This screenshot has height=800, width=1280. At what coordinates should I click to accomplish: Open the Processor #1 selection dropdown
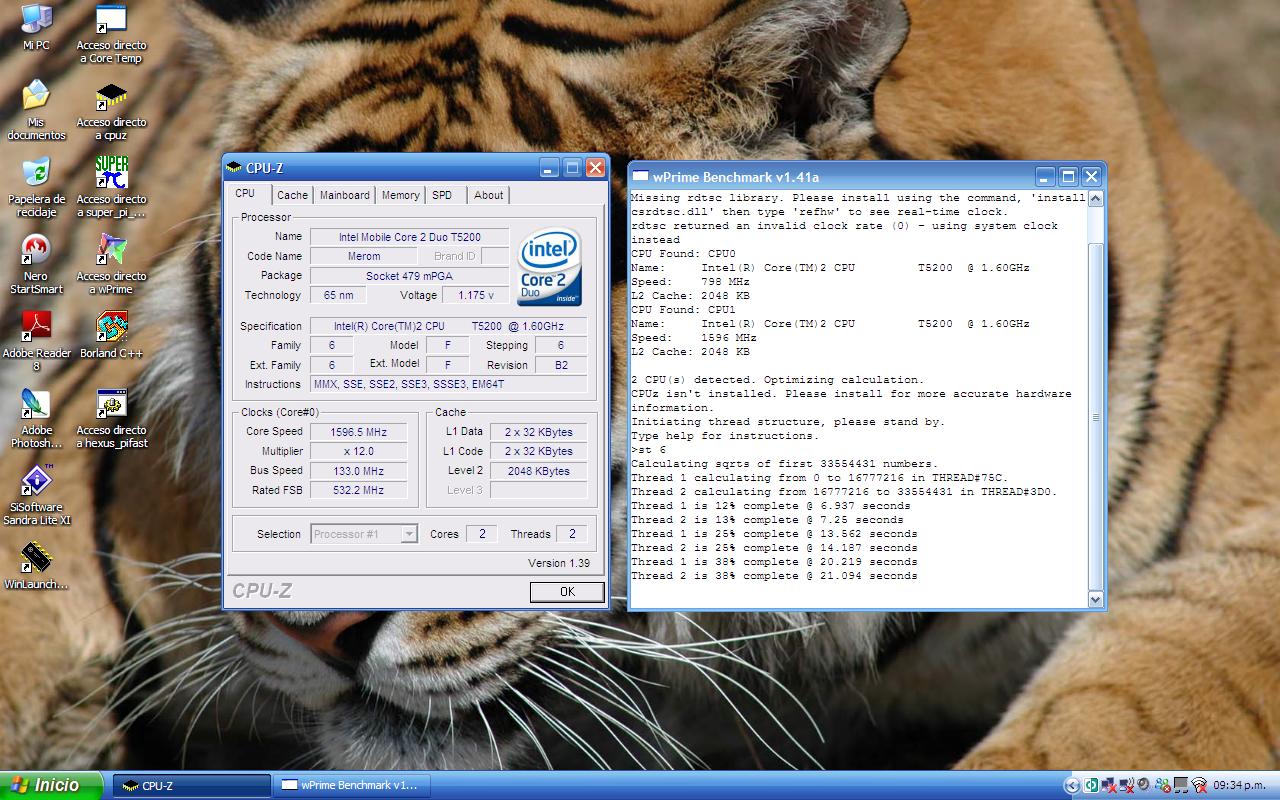pos(364,534)
